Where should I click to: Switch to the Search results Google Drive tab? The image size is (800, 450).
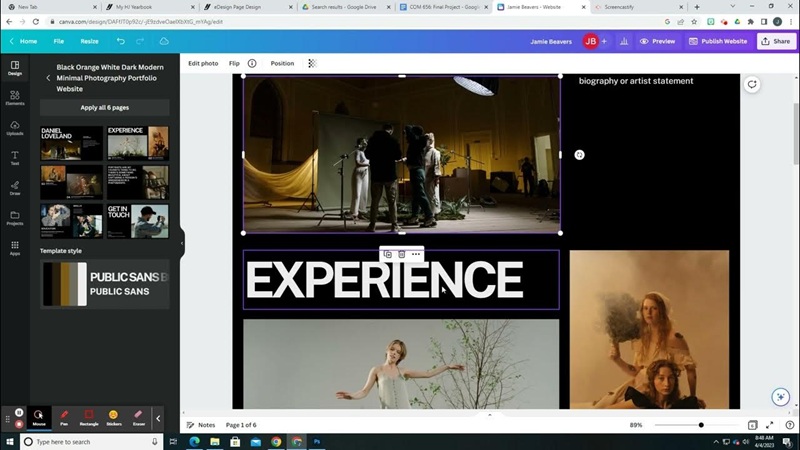pos(345,7)
